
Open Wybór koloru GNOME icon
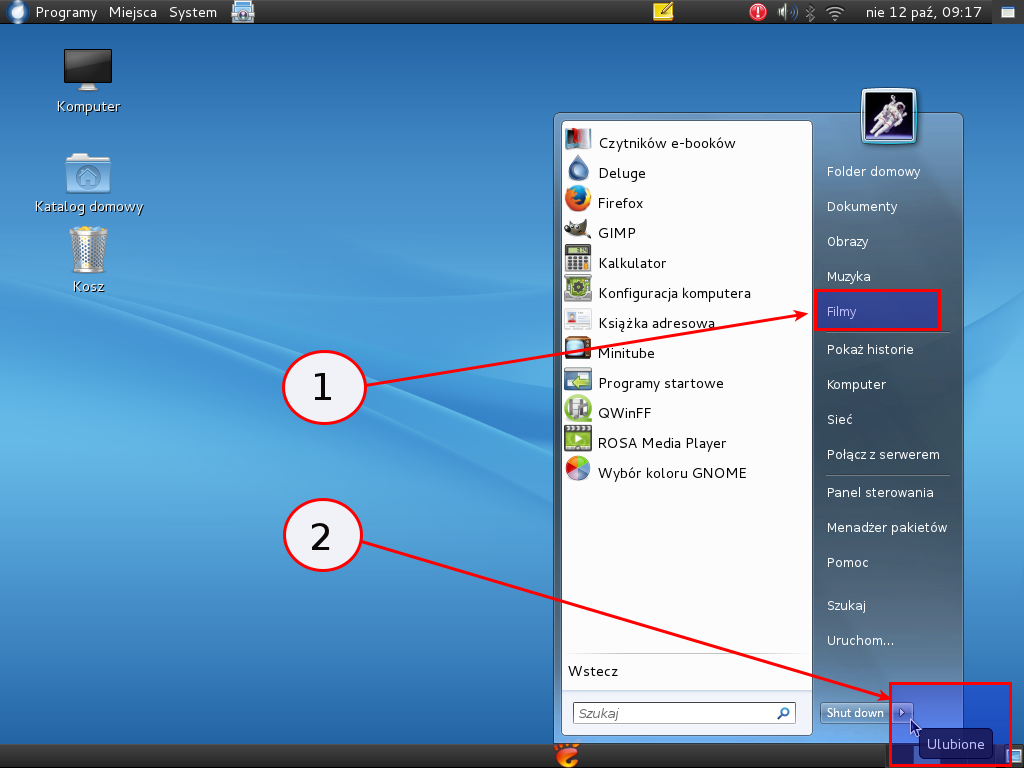point(578,470)
